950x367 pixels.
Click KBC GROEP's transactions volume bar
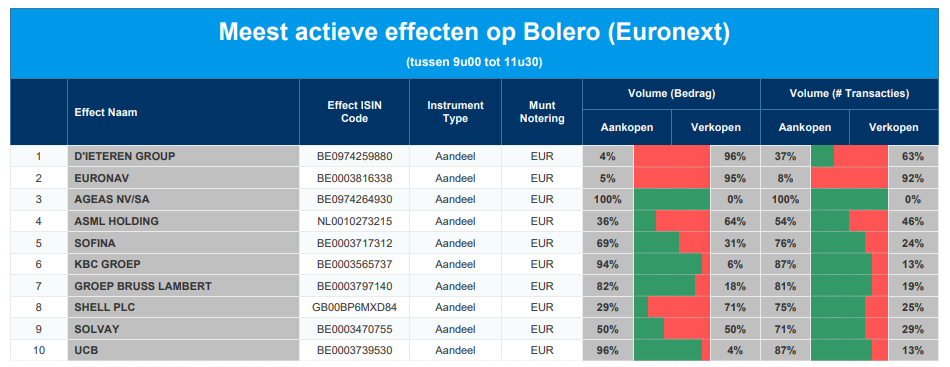point(849,264)
